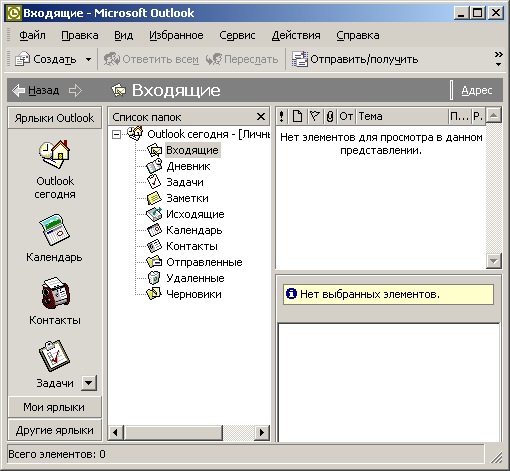Click the Заметки notes icon
Image resolution: width=510 pixels, height=471 pixels.
155,198
